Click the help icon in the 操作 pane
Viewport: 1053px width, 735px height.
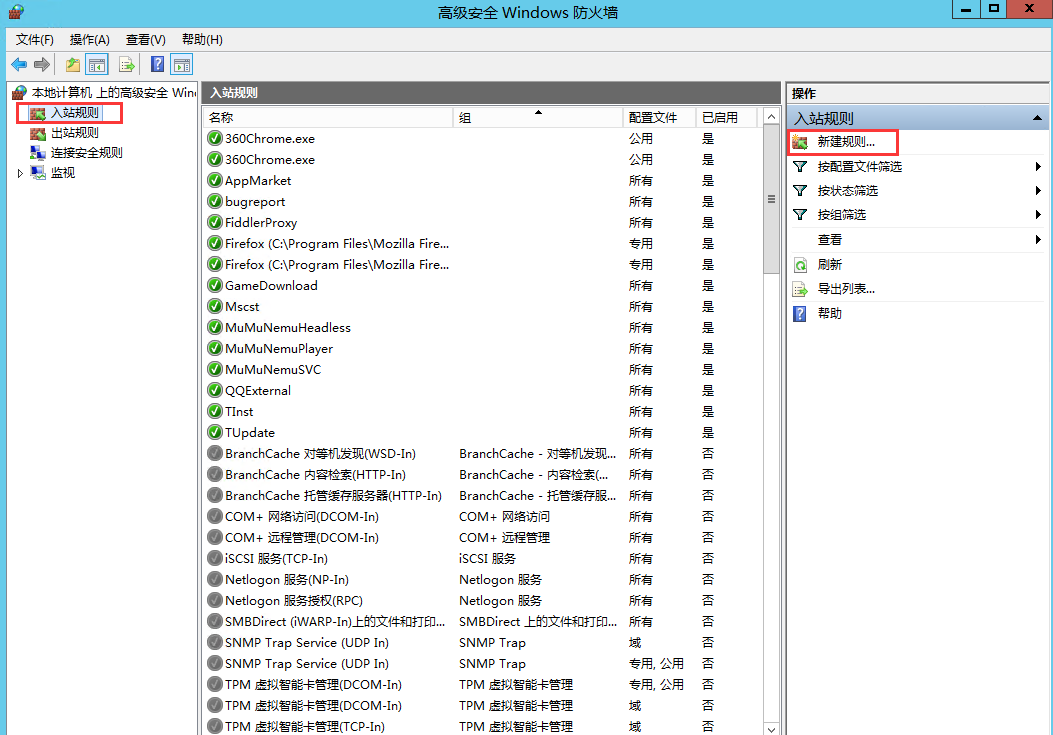pos(800,314)
